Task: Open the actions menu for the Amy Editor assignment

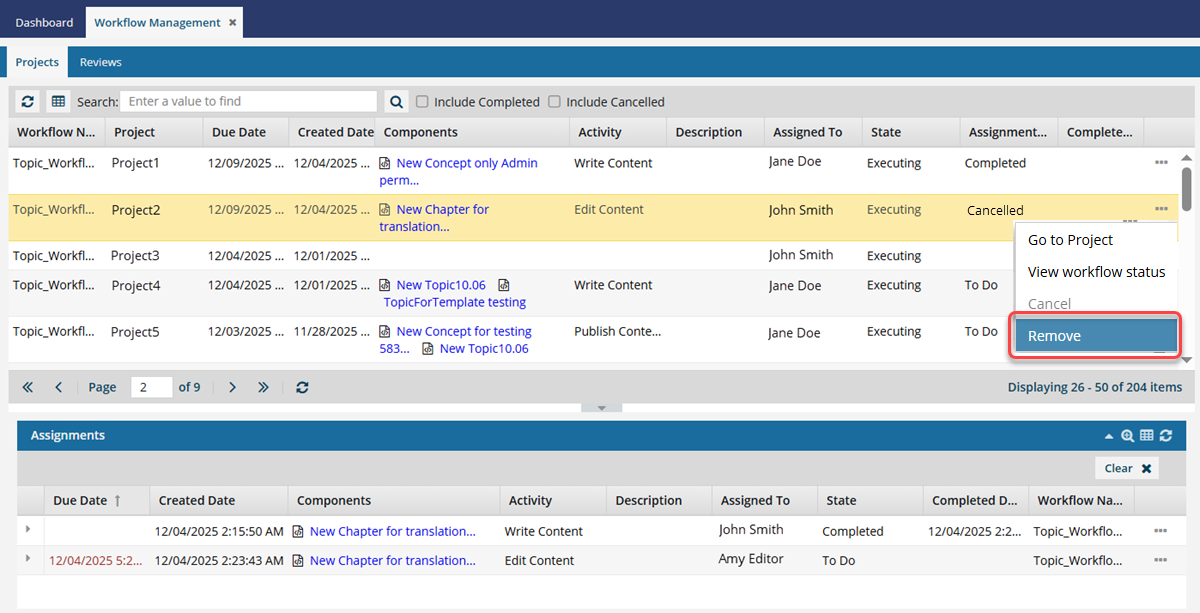Action: click(1161, 560)
